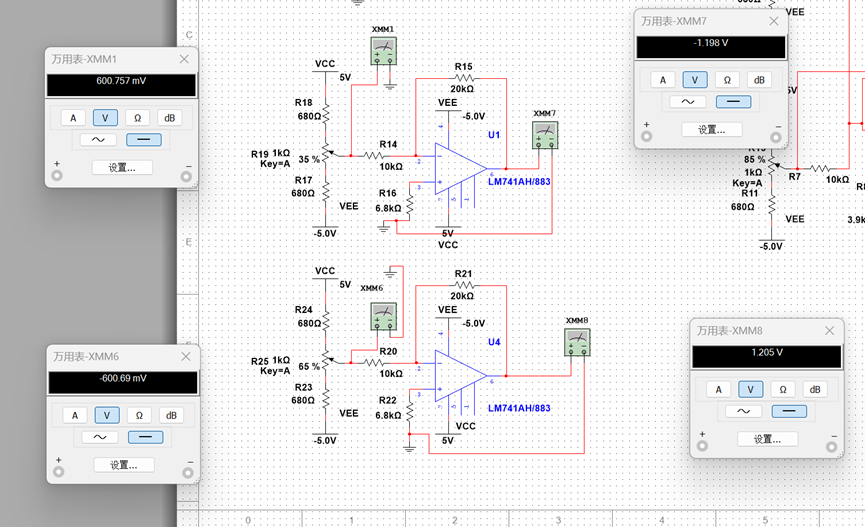Open settings in XMM1 multimeter panel
This screenshot has width=865, height=527.
click(122, 167)
